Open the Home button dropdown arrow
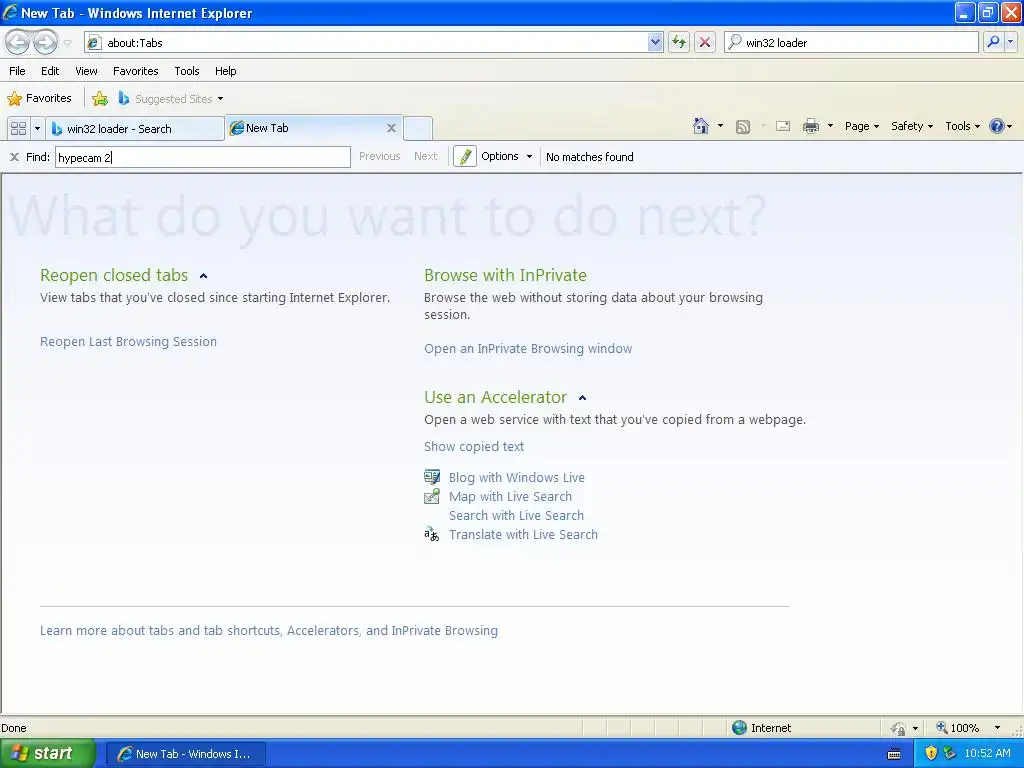 point(720,126)
